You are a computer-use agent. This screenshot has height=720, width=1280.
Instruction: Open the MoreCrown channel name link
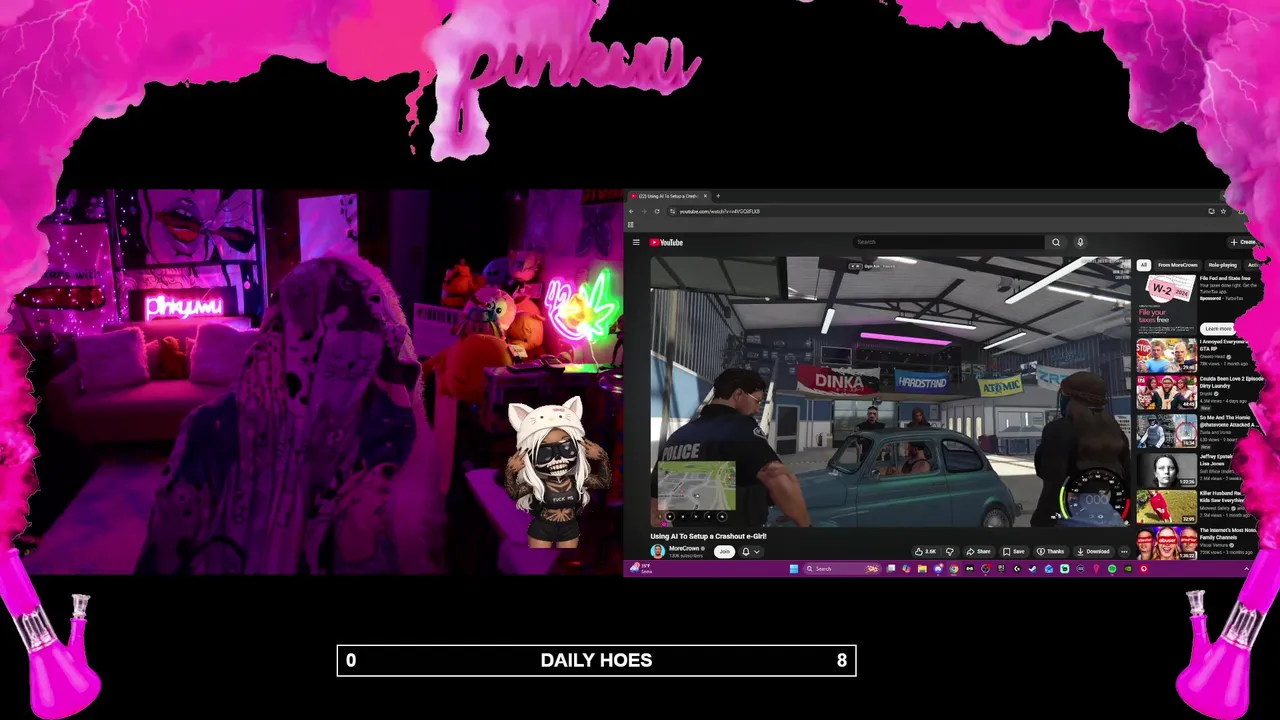point(684,548)
